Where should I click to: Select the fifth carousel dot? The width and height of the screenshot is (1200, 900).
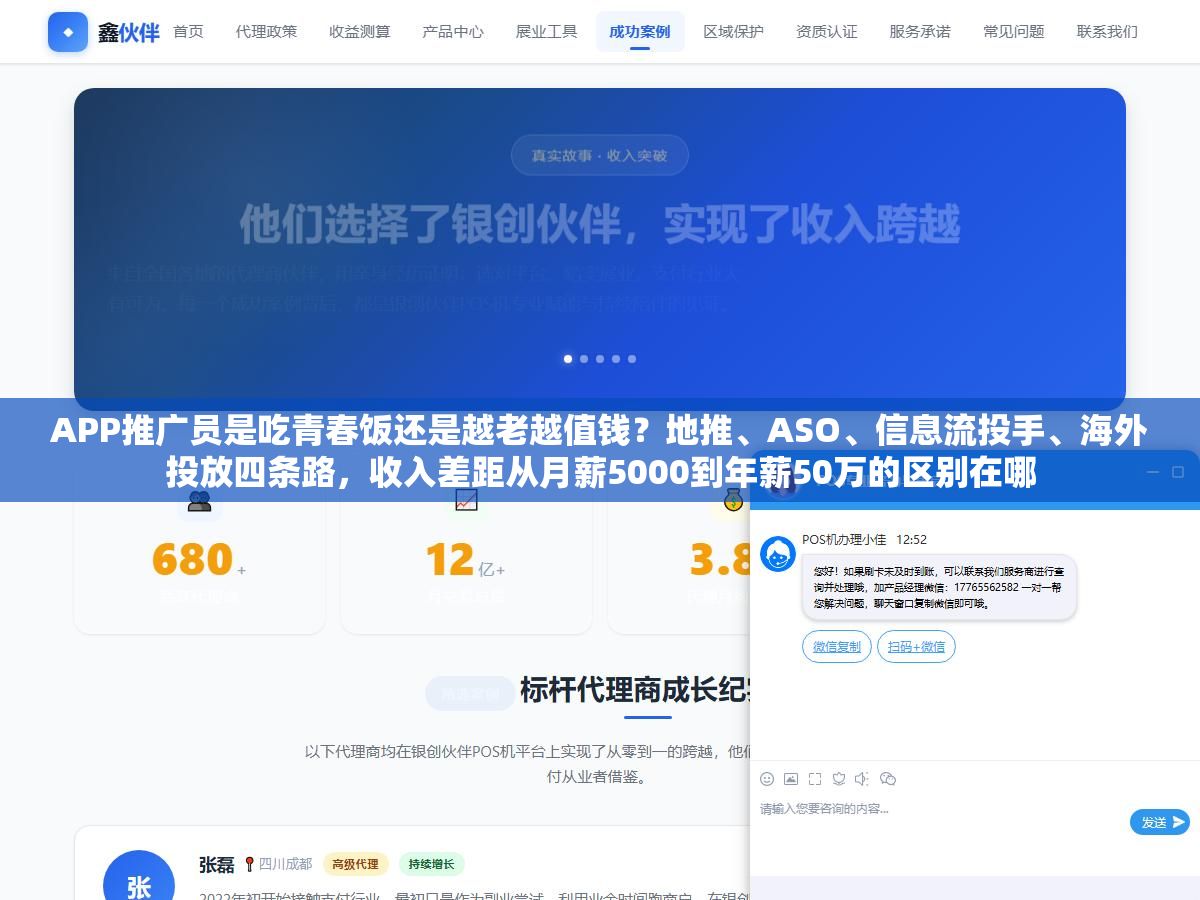[632, 358]
